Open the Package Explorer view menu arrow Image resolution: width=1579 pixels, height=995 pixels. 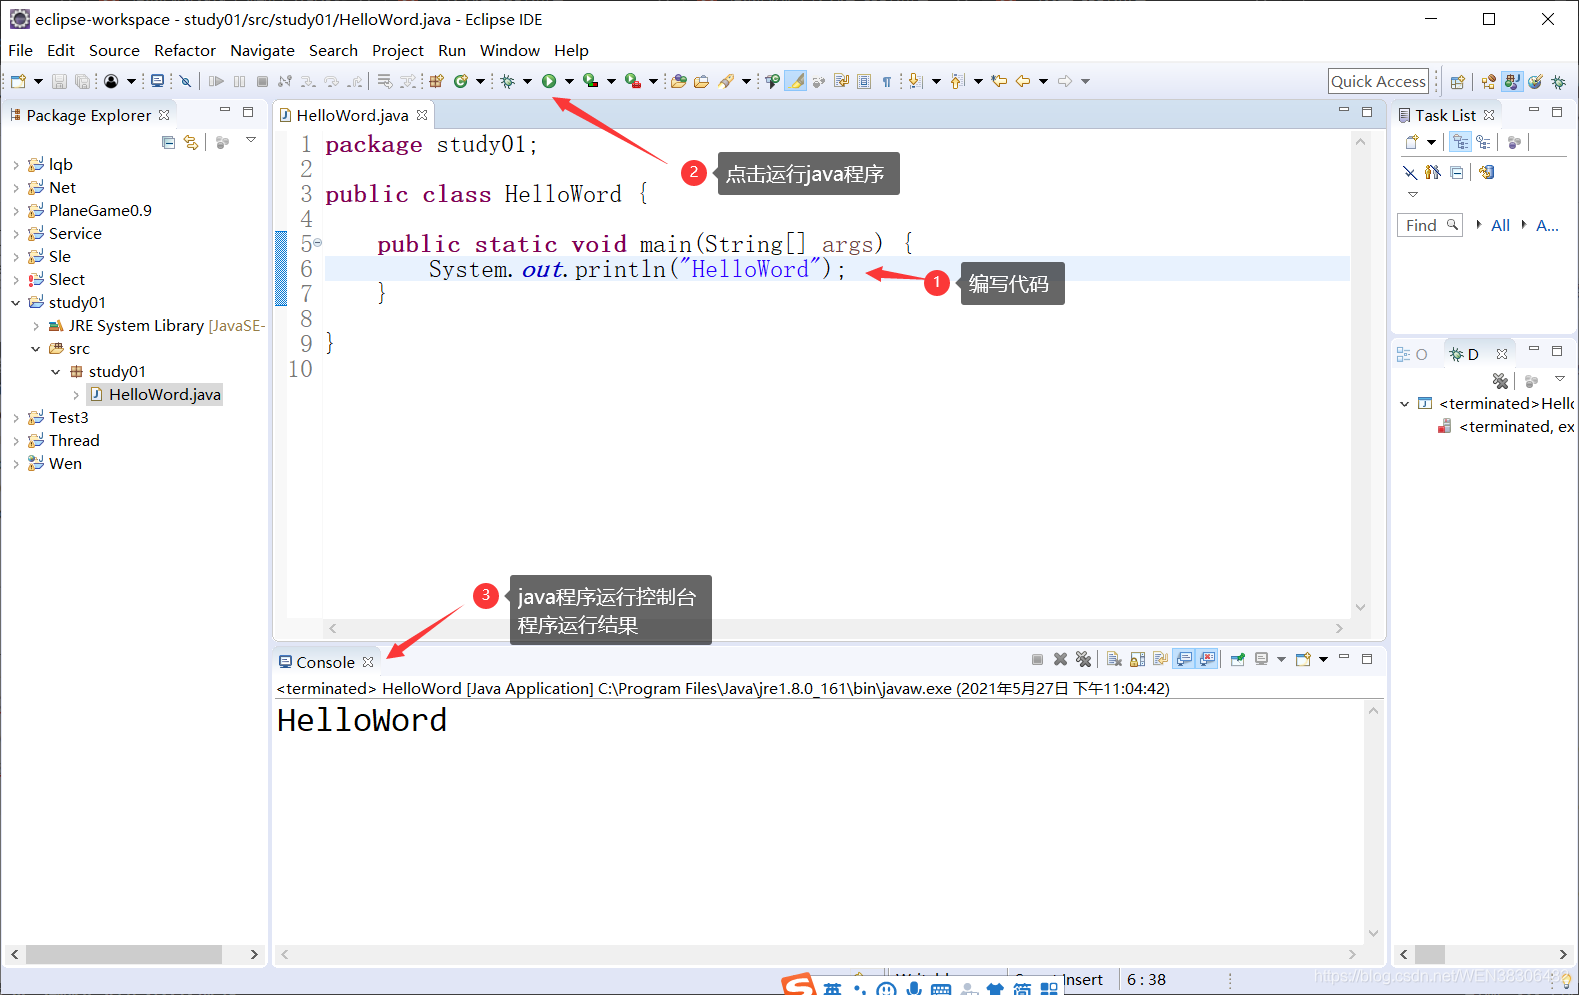251,141
